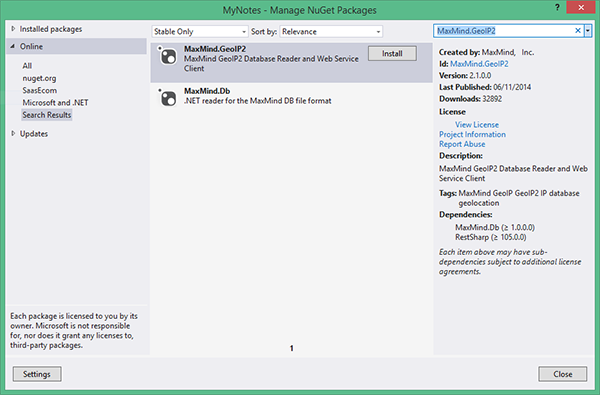Expand the Installed packages node
Viewport: 600px width, 395px height.
pyautogui.click(x=13, y=29)
